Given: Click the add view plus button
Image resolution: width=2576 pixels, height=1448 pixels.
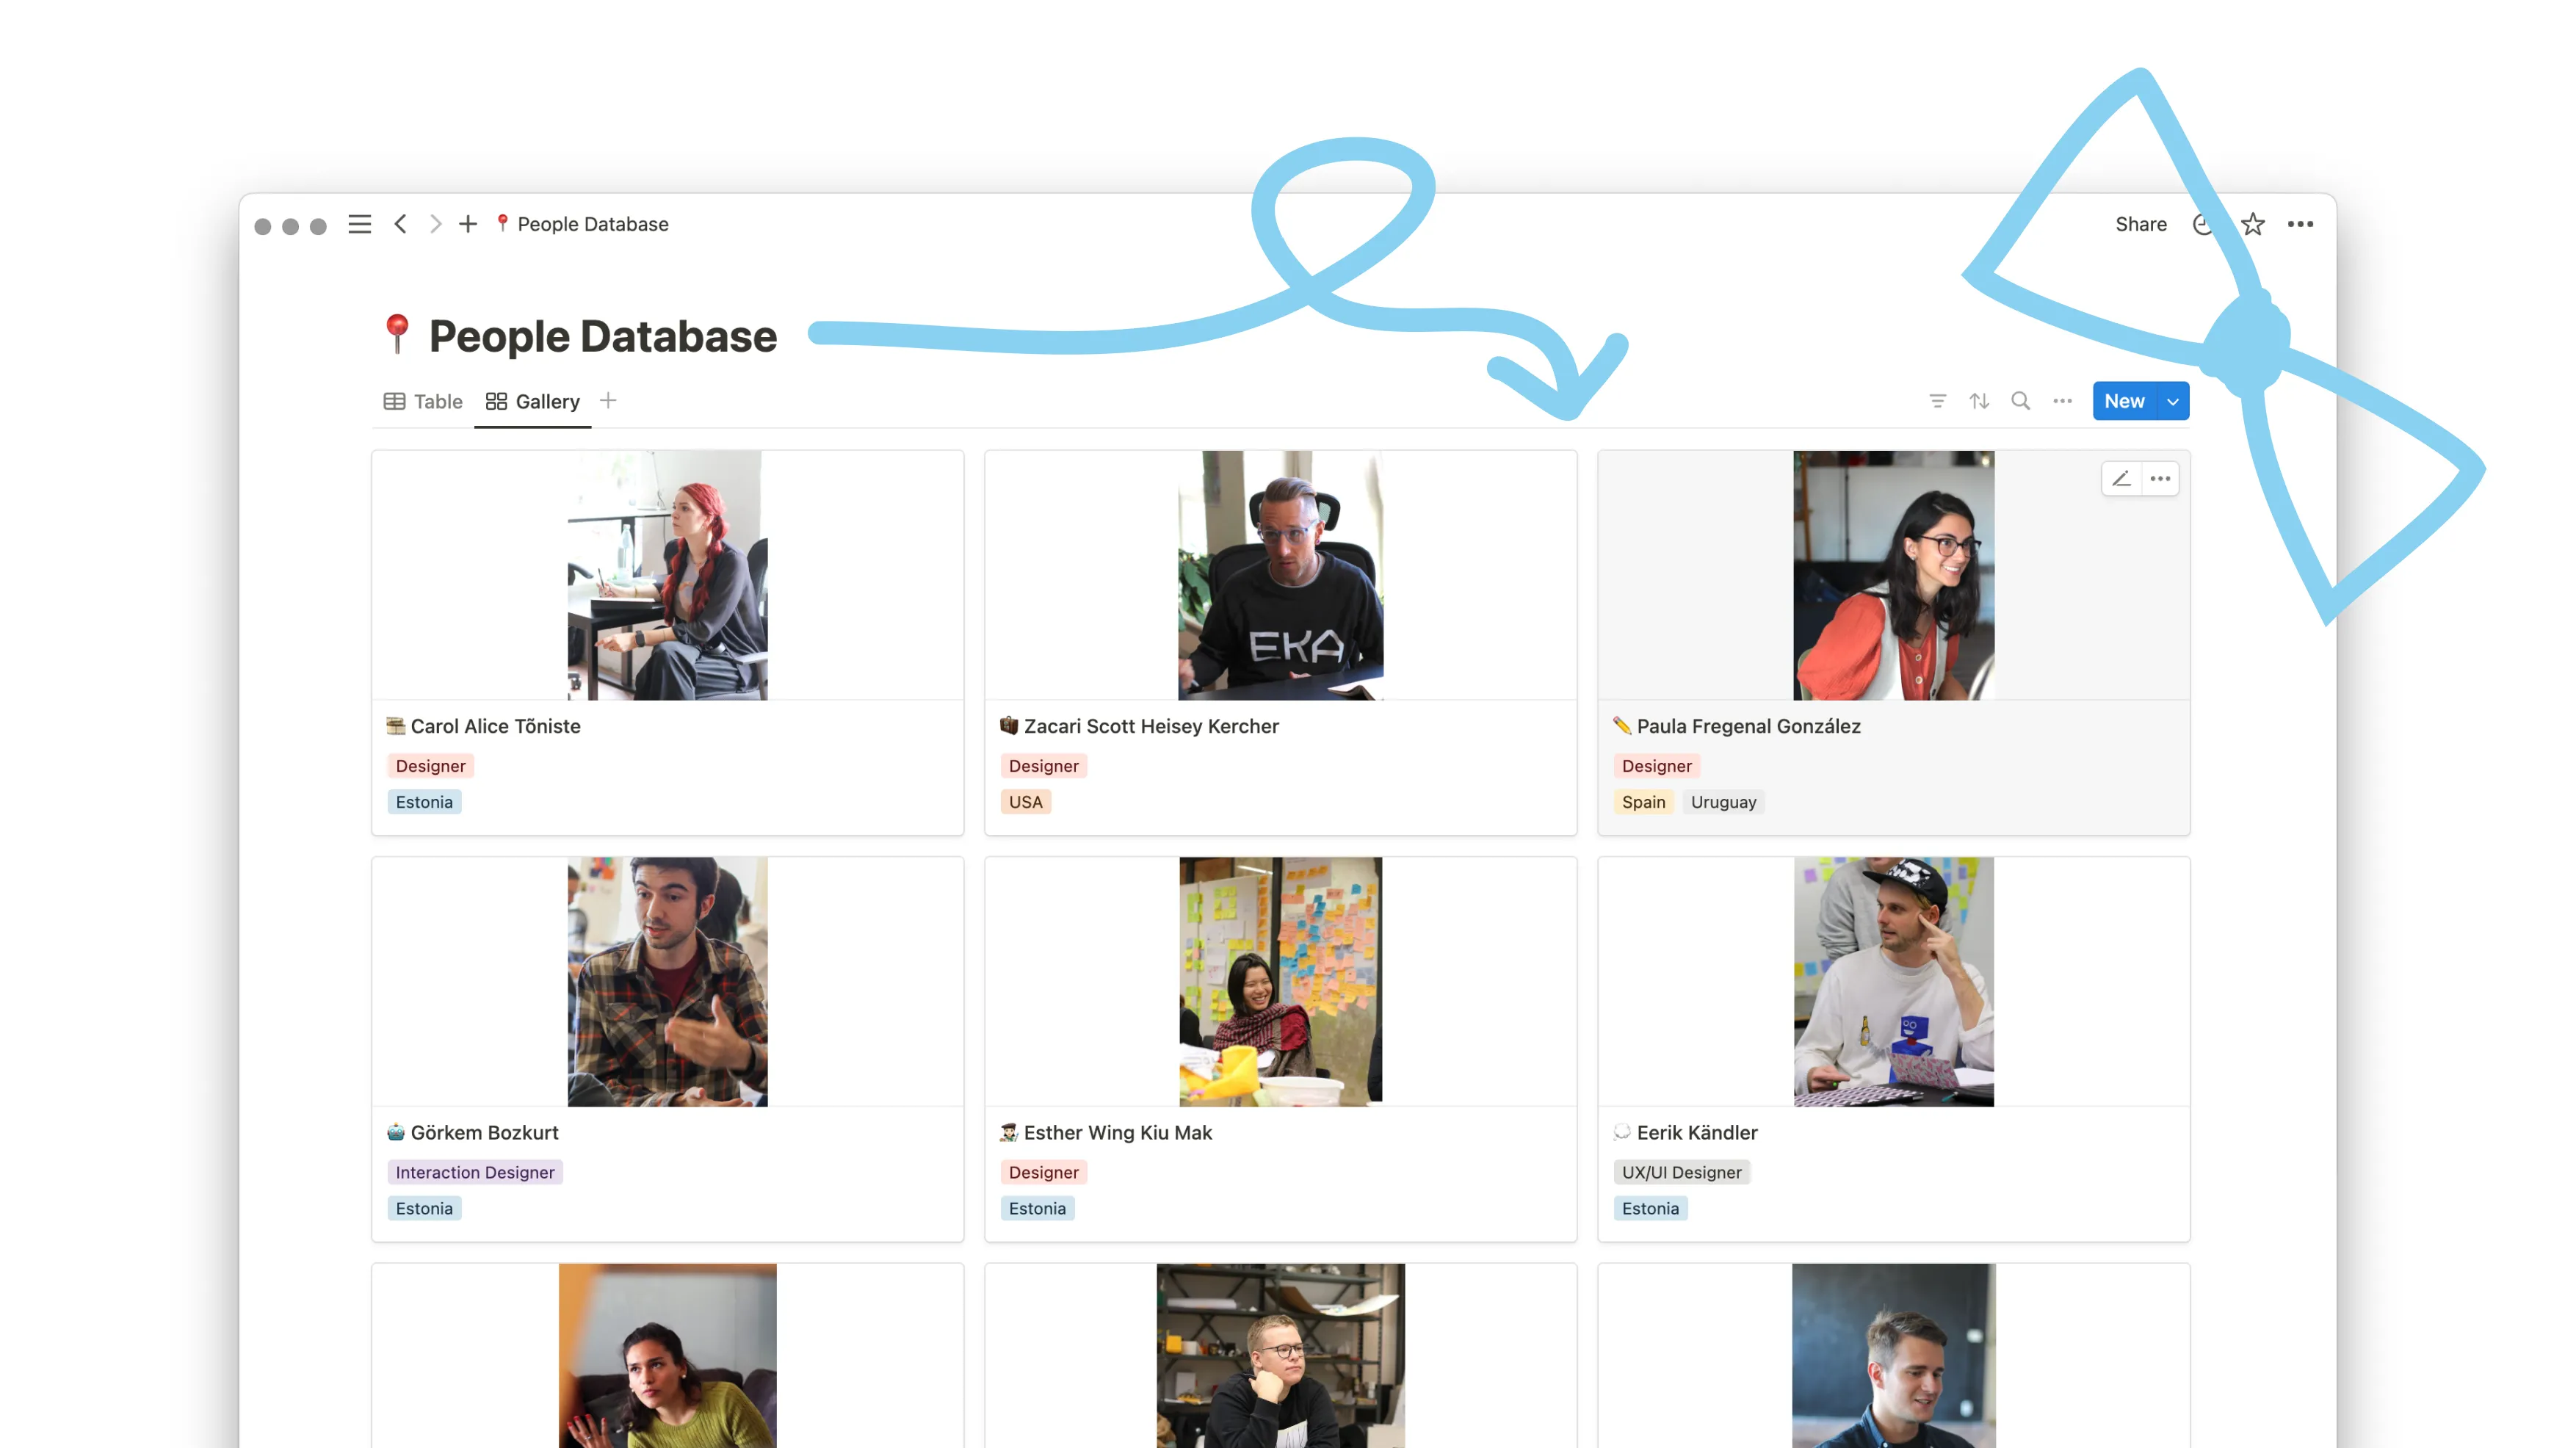Looking at the screenshot, I should 609,400.
